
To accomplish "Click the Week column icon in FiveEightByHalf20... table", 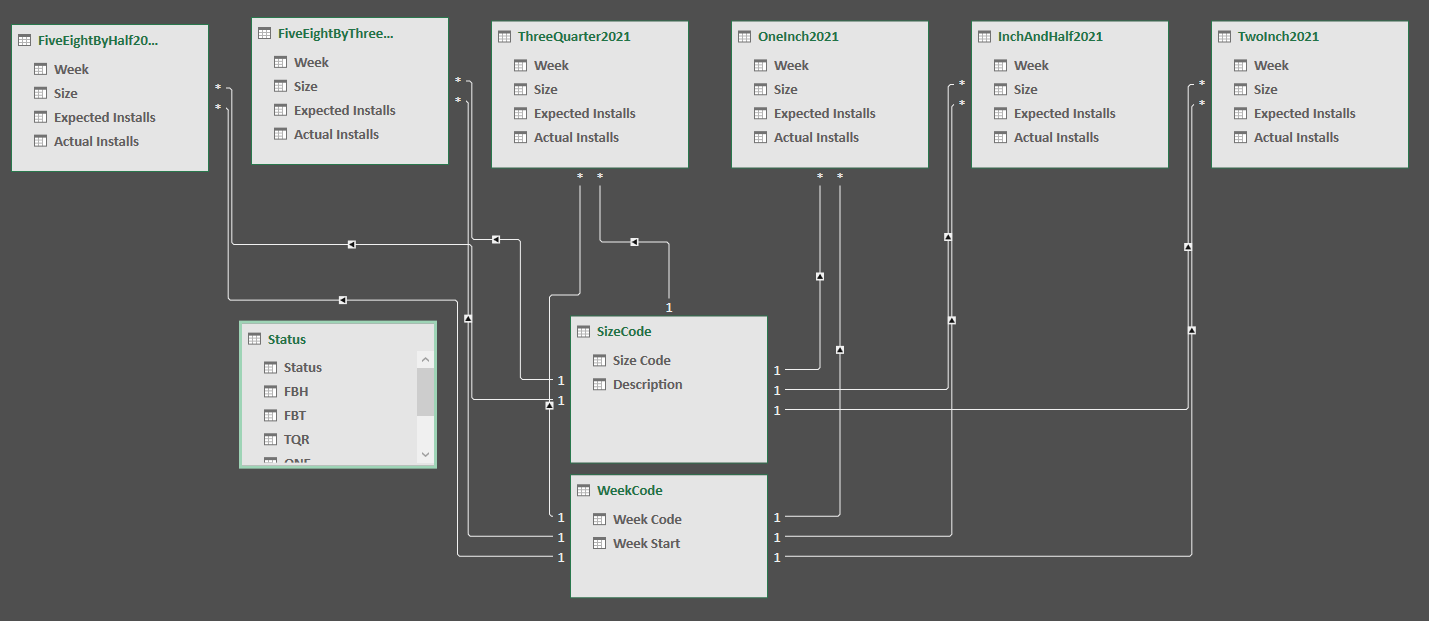I will [x=41, y=70].
